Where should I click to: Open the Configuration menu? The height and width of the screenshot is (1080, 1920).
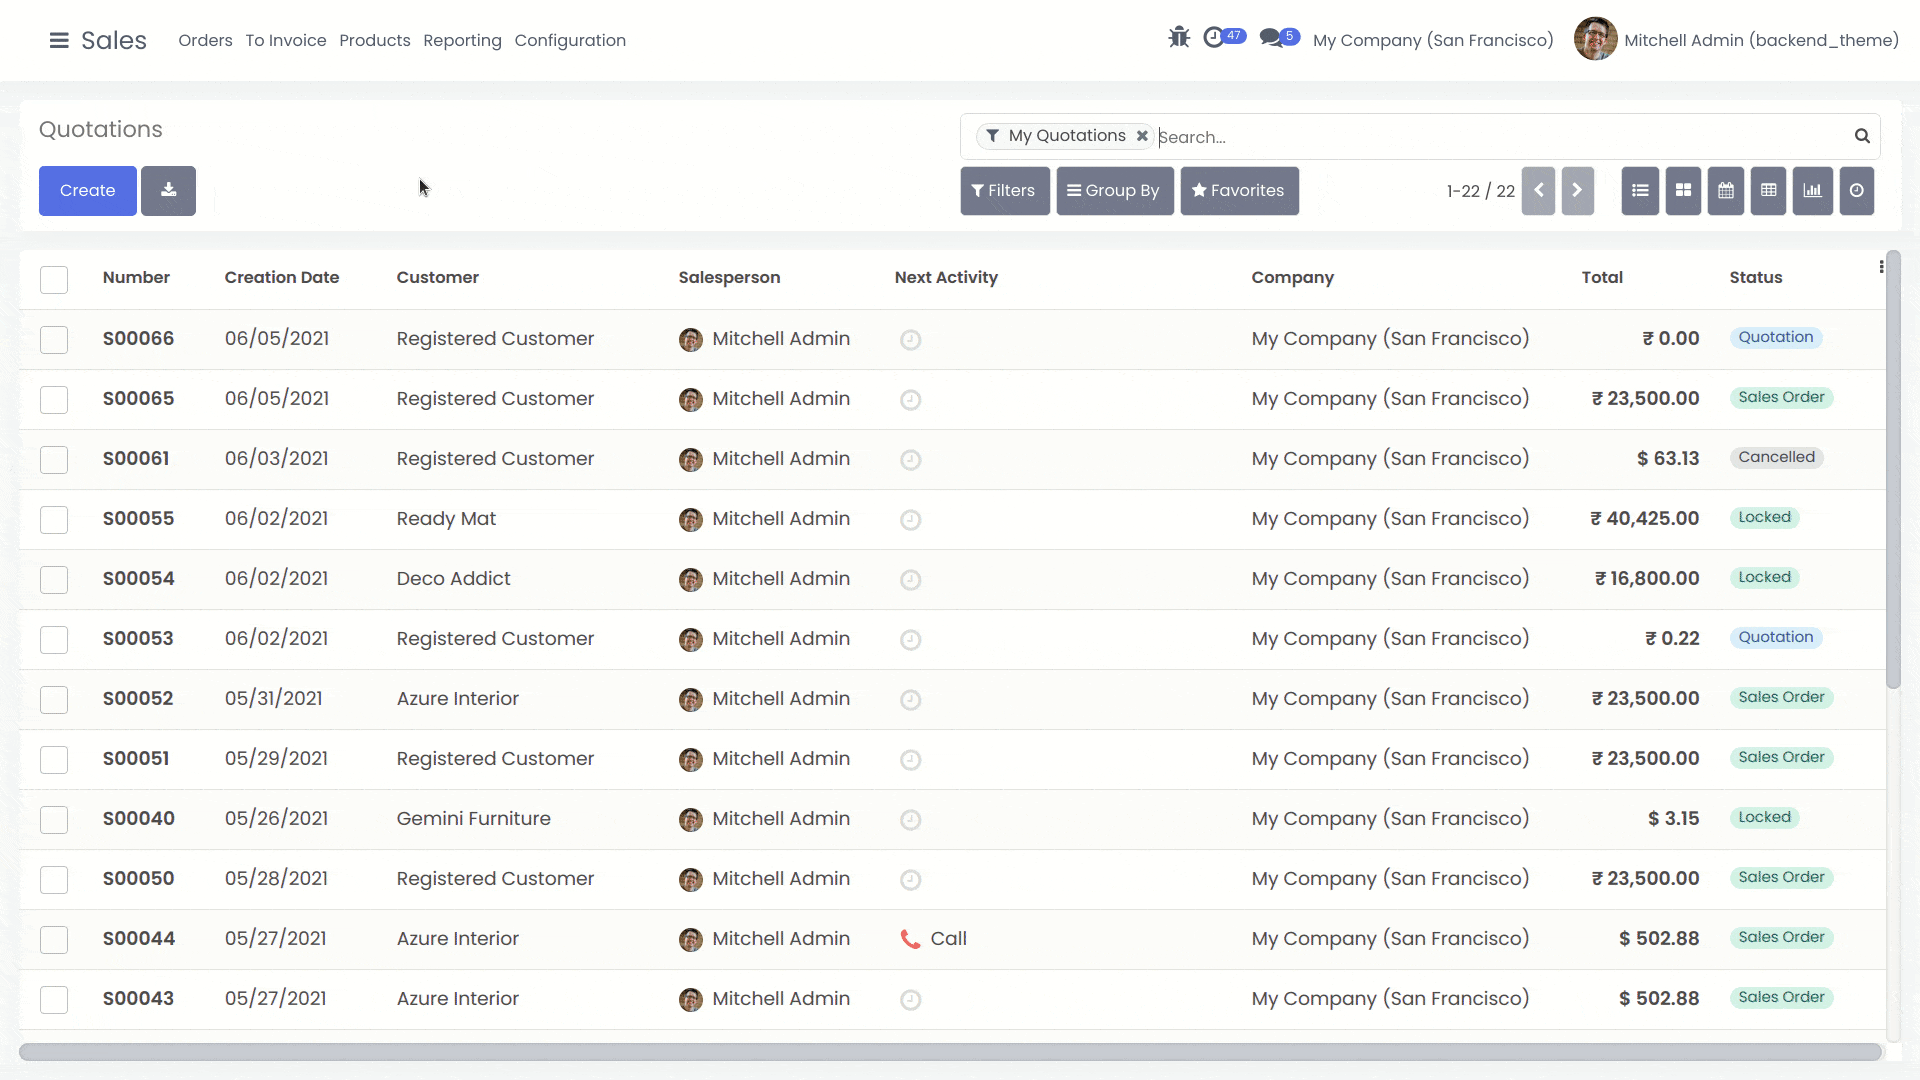click(x=570, y=41)
